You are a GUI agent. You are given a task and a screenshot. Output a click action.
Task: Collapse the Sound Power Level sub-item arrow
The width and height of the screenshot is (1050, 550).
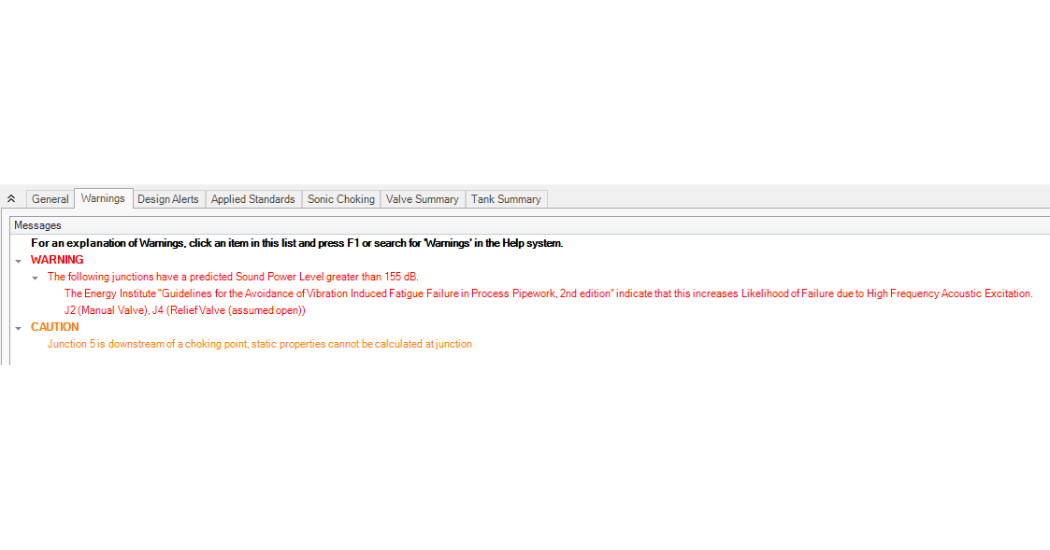(35, 277)
